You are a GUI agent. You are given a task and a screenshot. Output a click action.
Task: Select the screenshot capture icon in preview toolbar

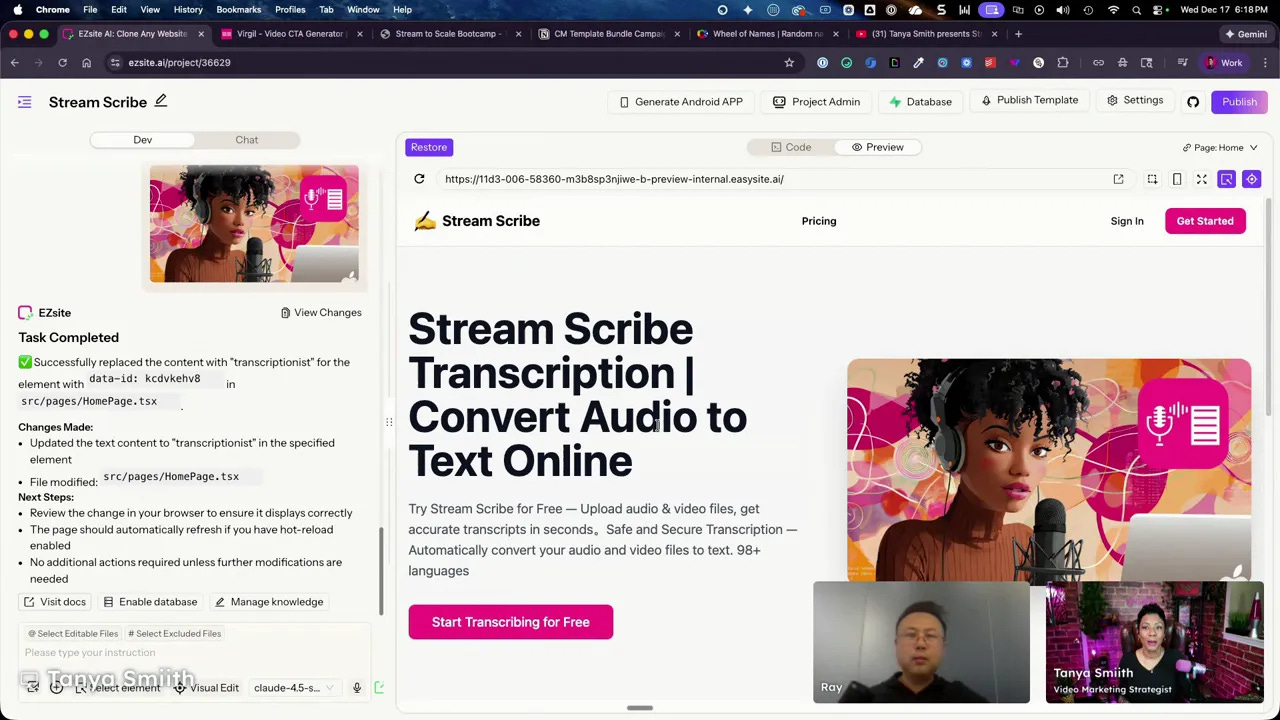click(1152, 179)
